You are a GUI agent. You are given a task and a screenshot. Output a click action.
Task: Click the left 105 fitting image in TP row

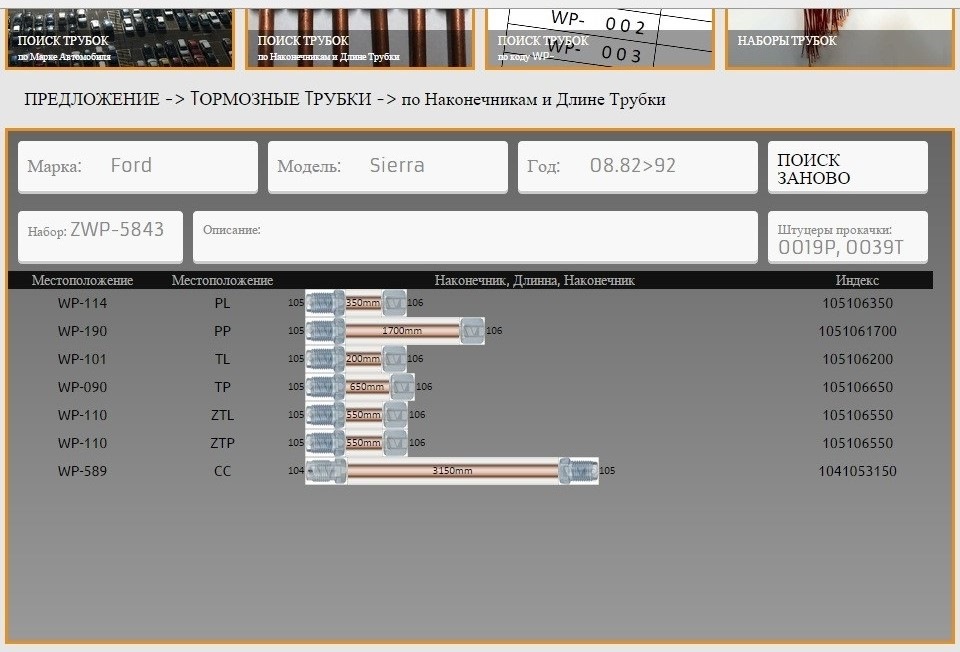(x=325, y=387)
